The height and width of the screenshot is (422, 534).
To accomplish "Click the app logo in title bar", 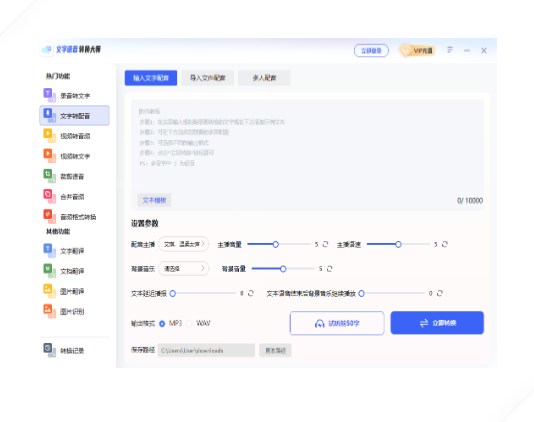I will click(47, 50).
